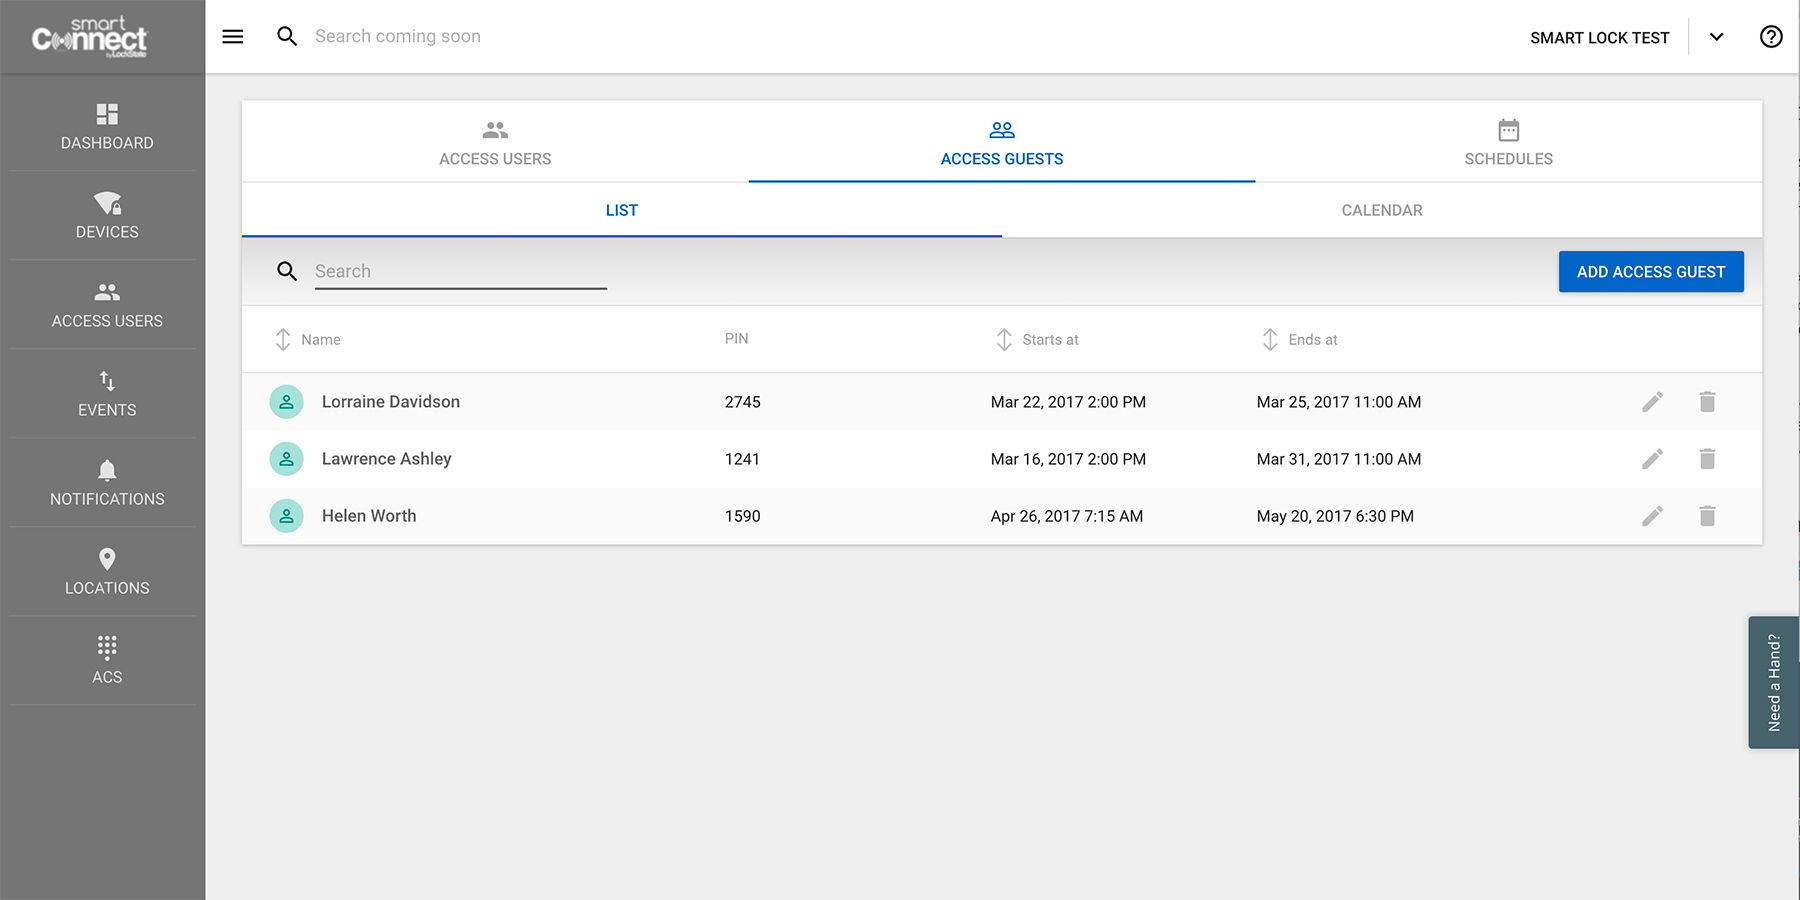Click start date Mar 22, 2017 2:00 PM

tap(1068, 402)
